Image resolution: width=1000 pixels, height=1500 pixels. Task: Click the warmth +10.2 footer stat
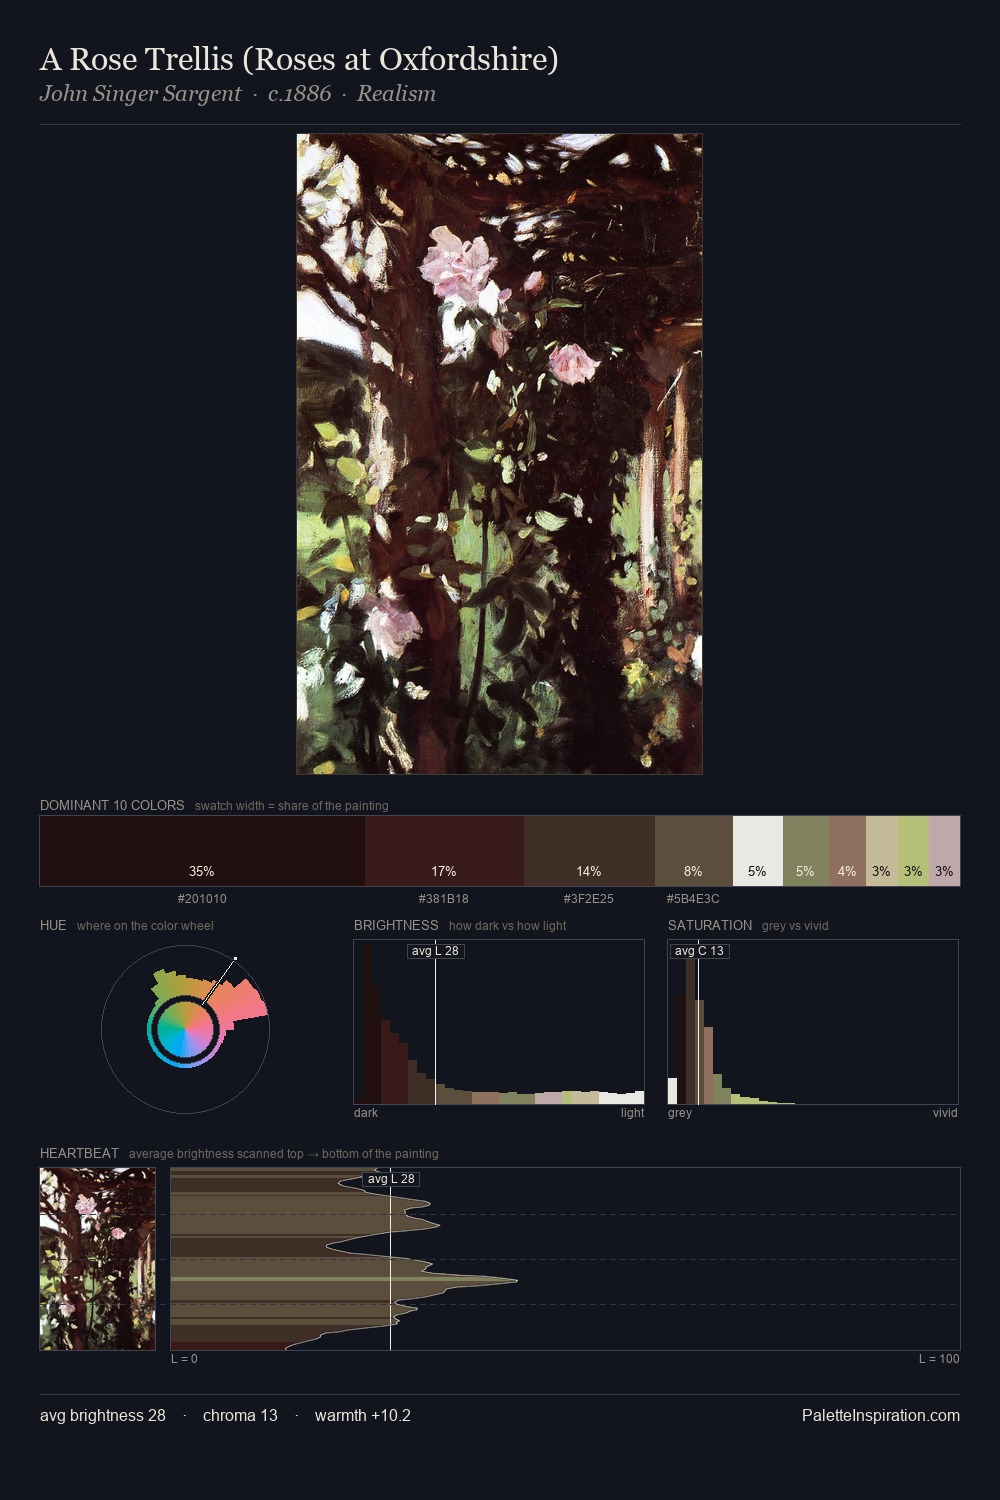pyautogui.click(x=363, y=1415)
